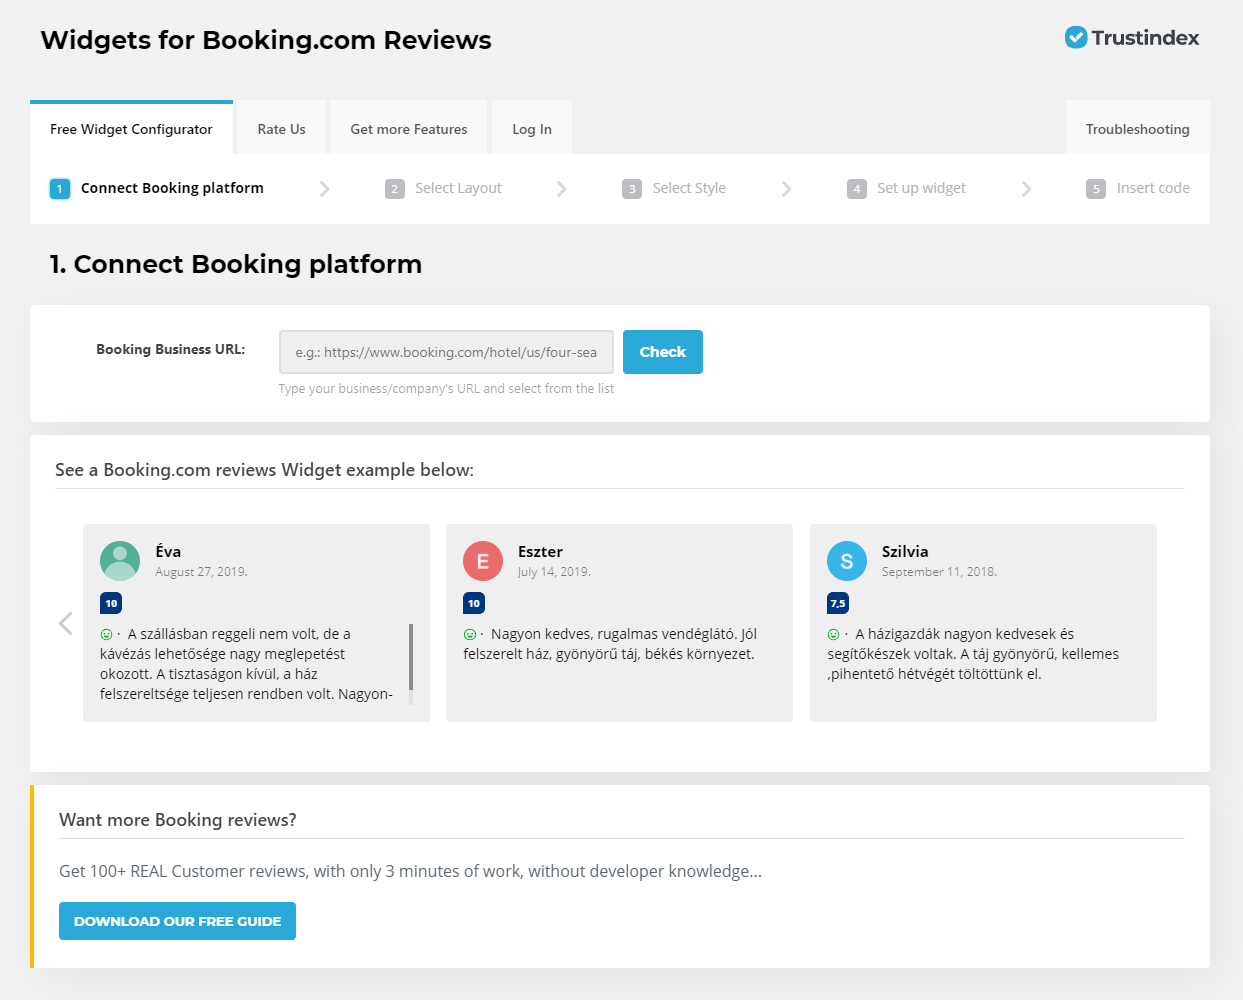The width and height of the screenshot is (1243, 1000).
Task: Click the Get 100+ REAL Customer reviews text
Action: pyautogui.click(x=410, y=871)
